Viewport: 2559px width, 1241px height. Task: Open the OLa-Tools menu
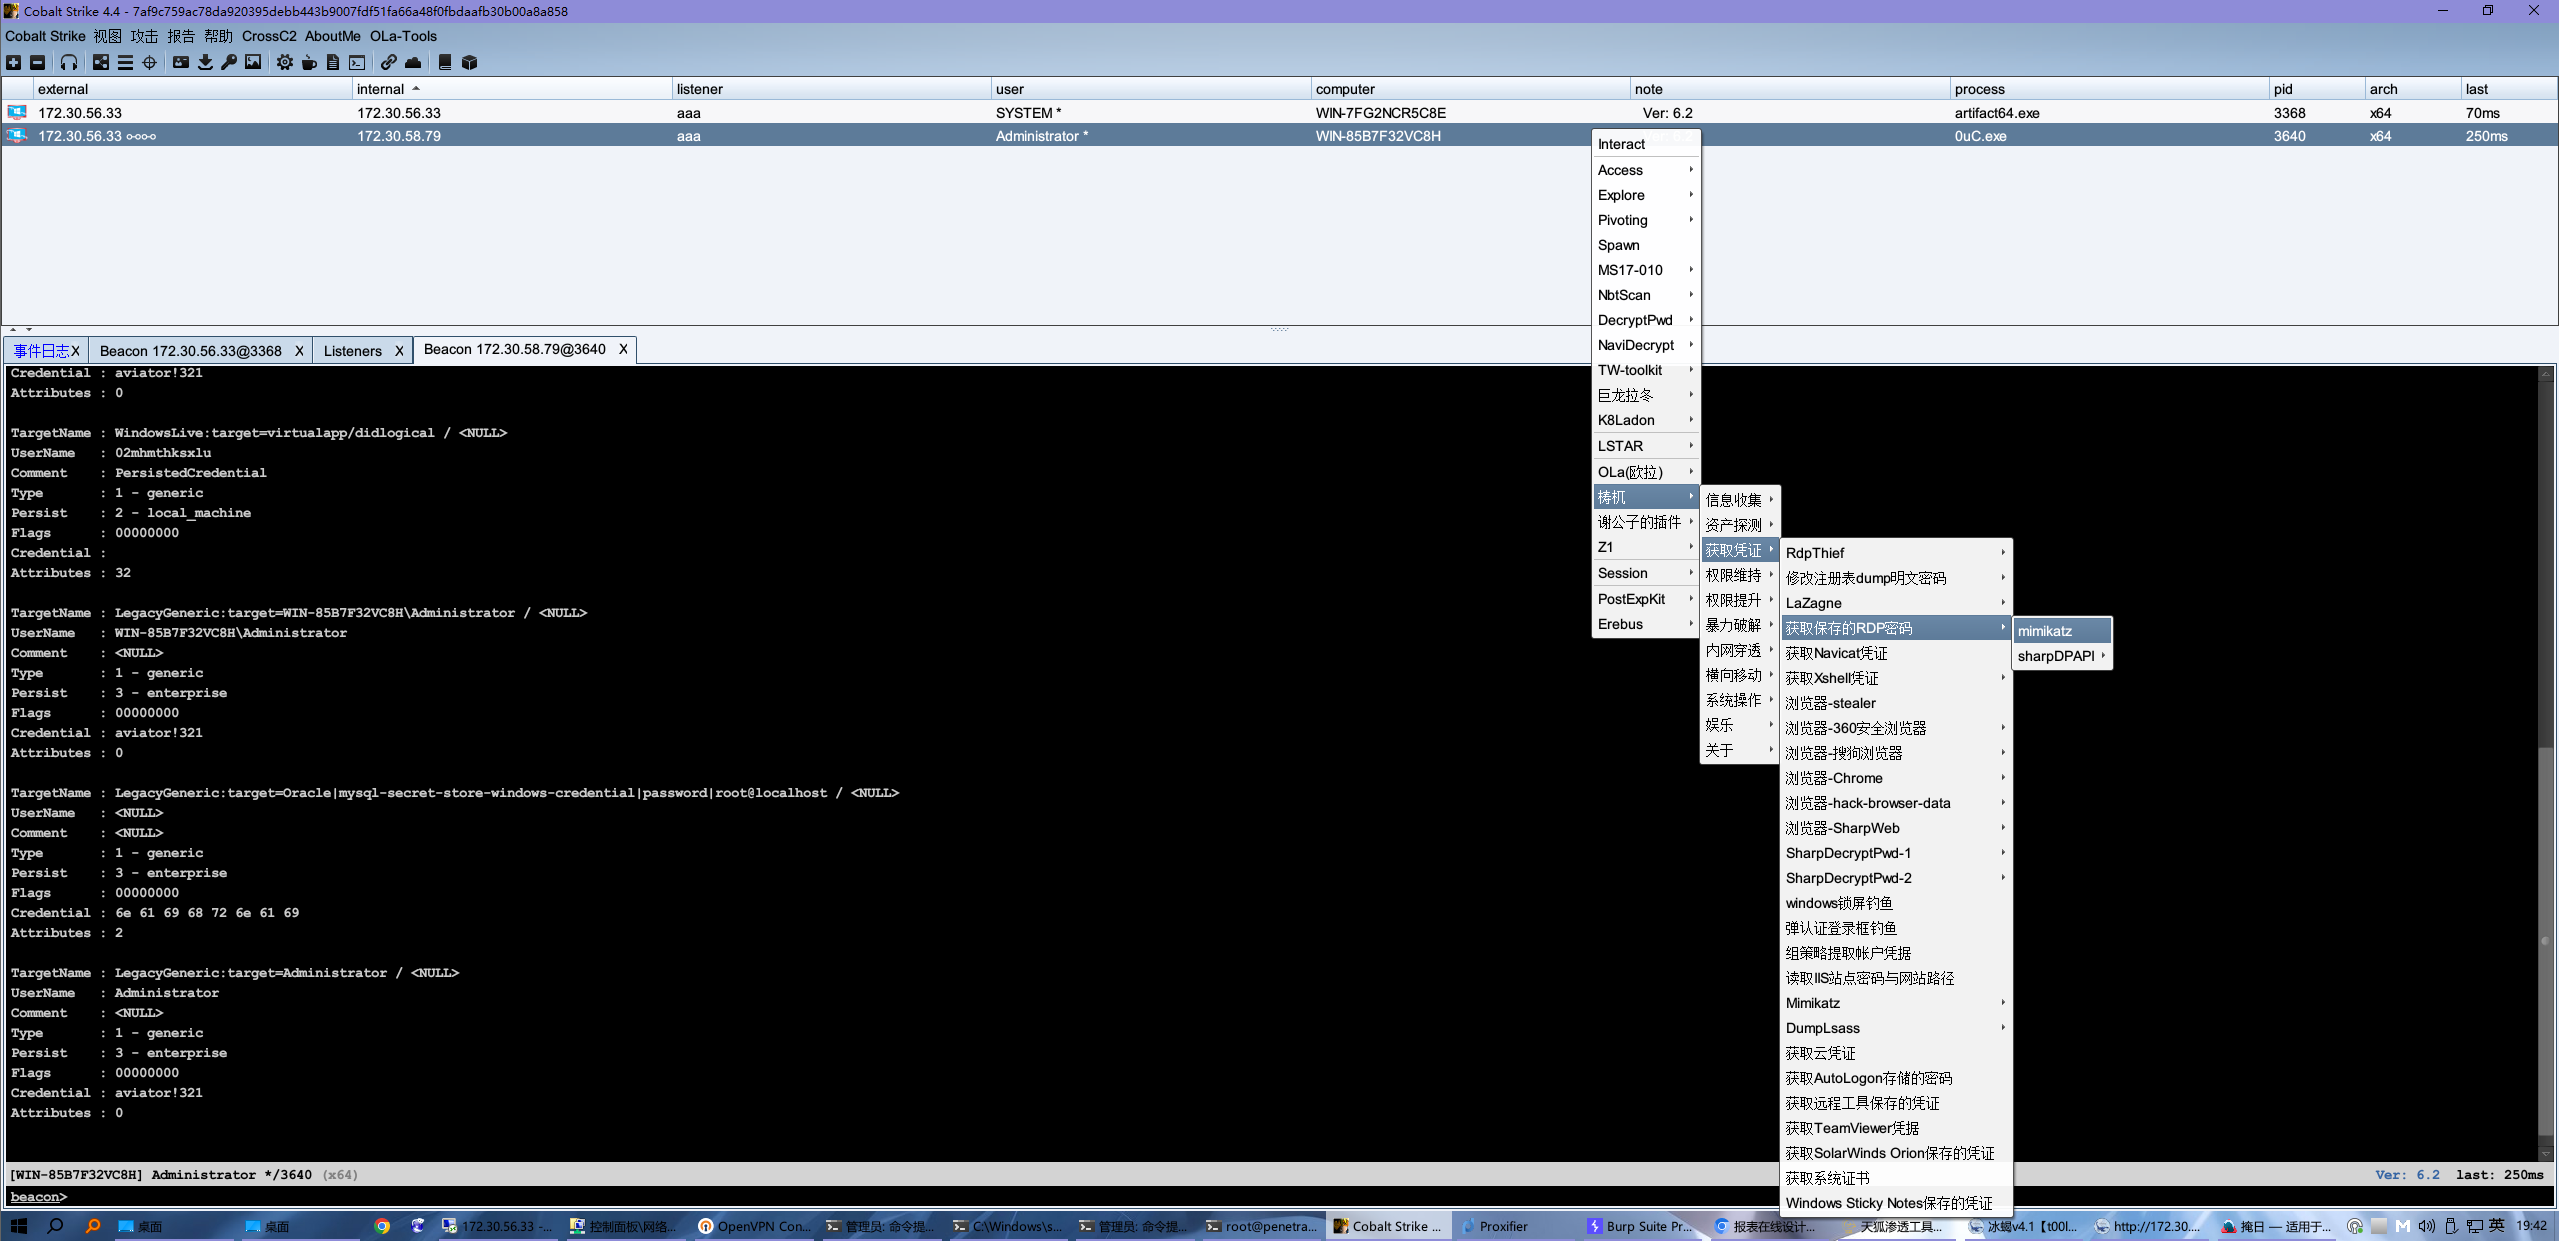click(403, 36)
